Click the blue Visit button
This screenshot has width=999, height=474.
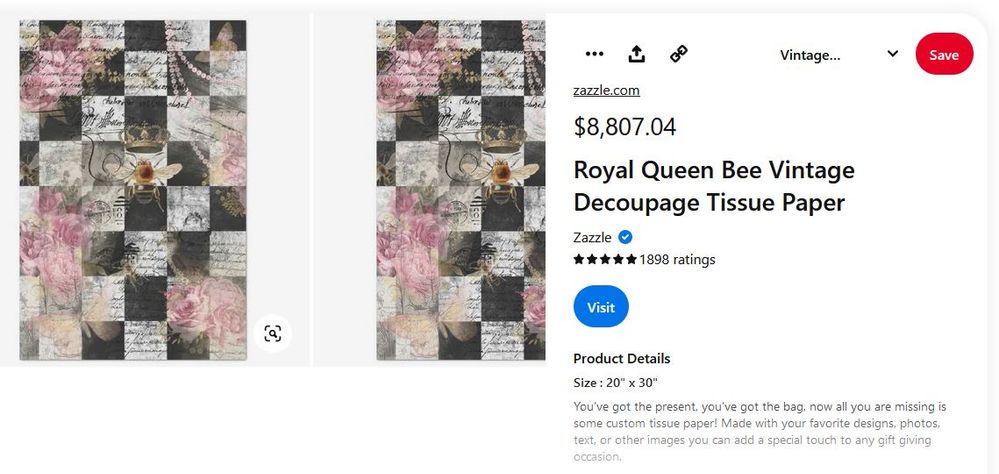click(601, 307)
